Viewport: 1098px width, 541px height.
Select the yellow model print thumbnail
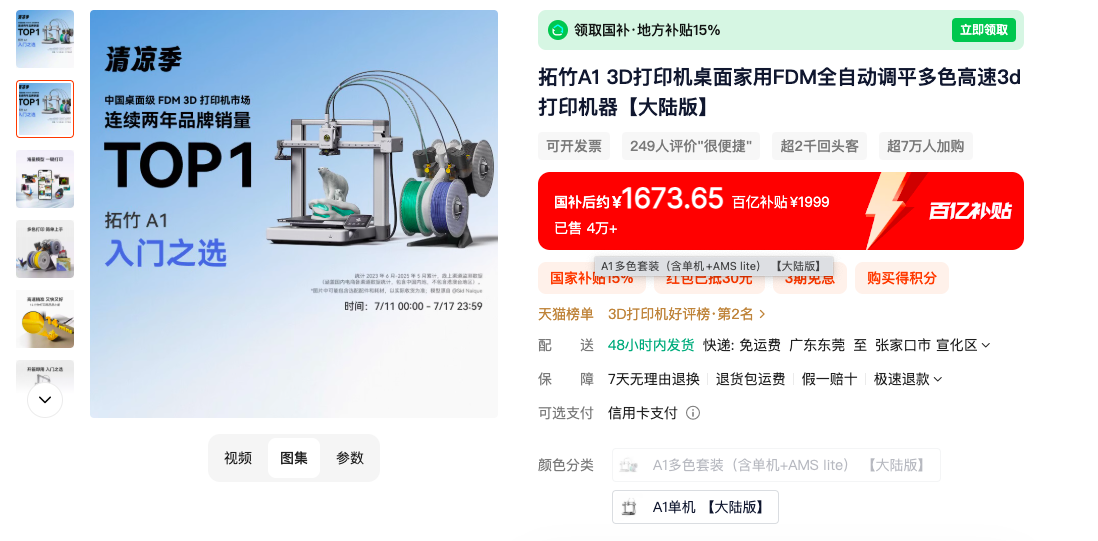coord(45,318)
